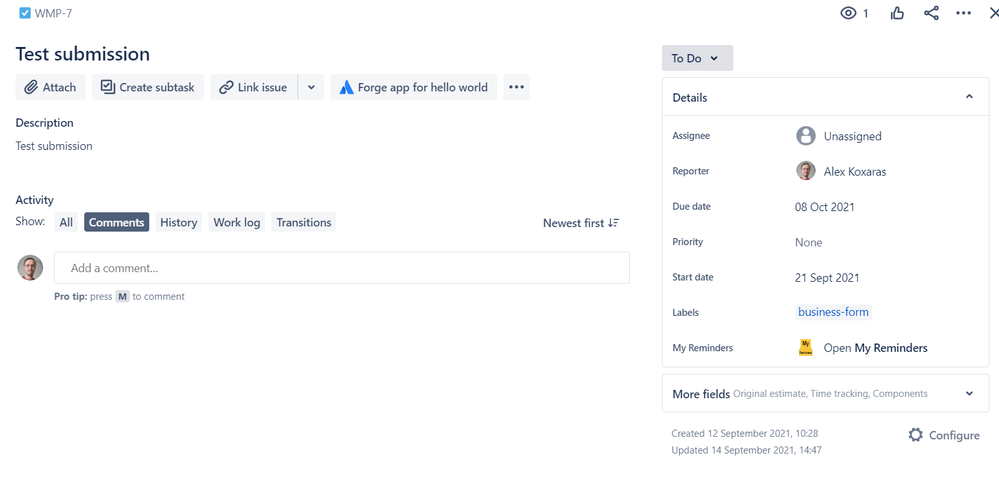This screenshot has width=999, height=478.
Task: Edit the due date 08 Oct 2021
Action: point(824,207)
